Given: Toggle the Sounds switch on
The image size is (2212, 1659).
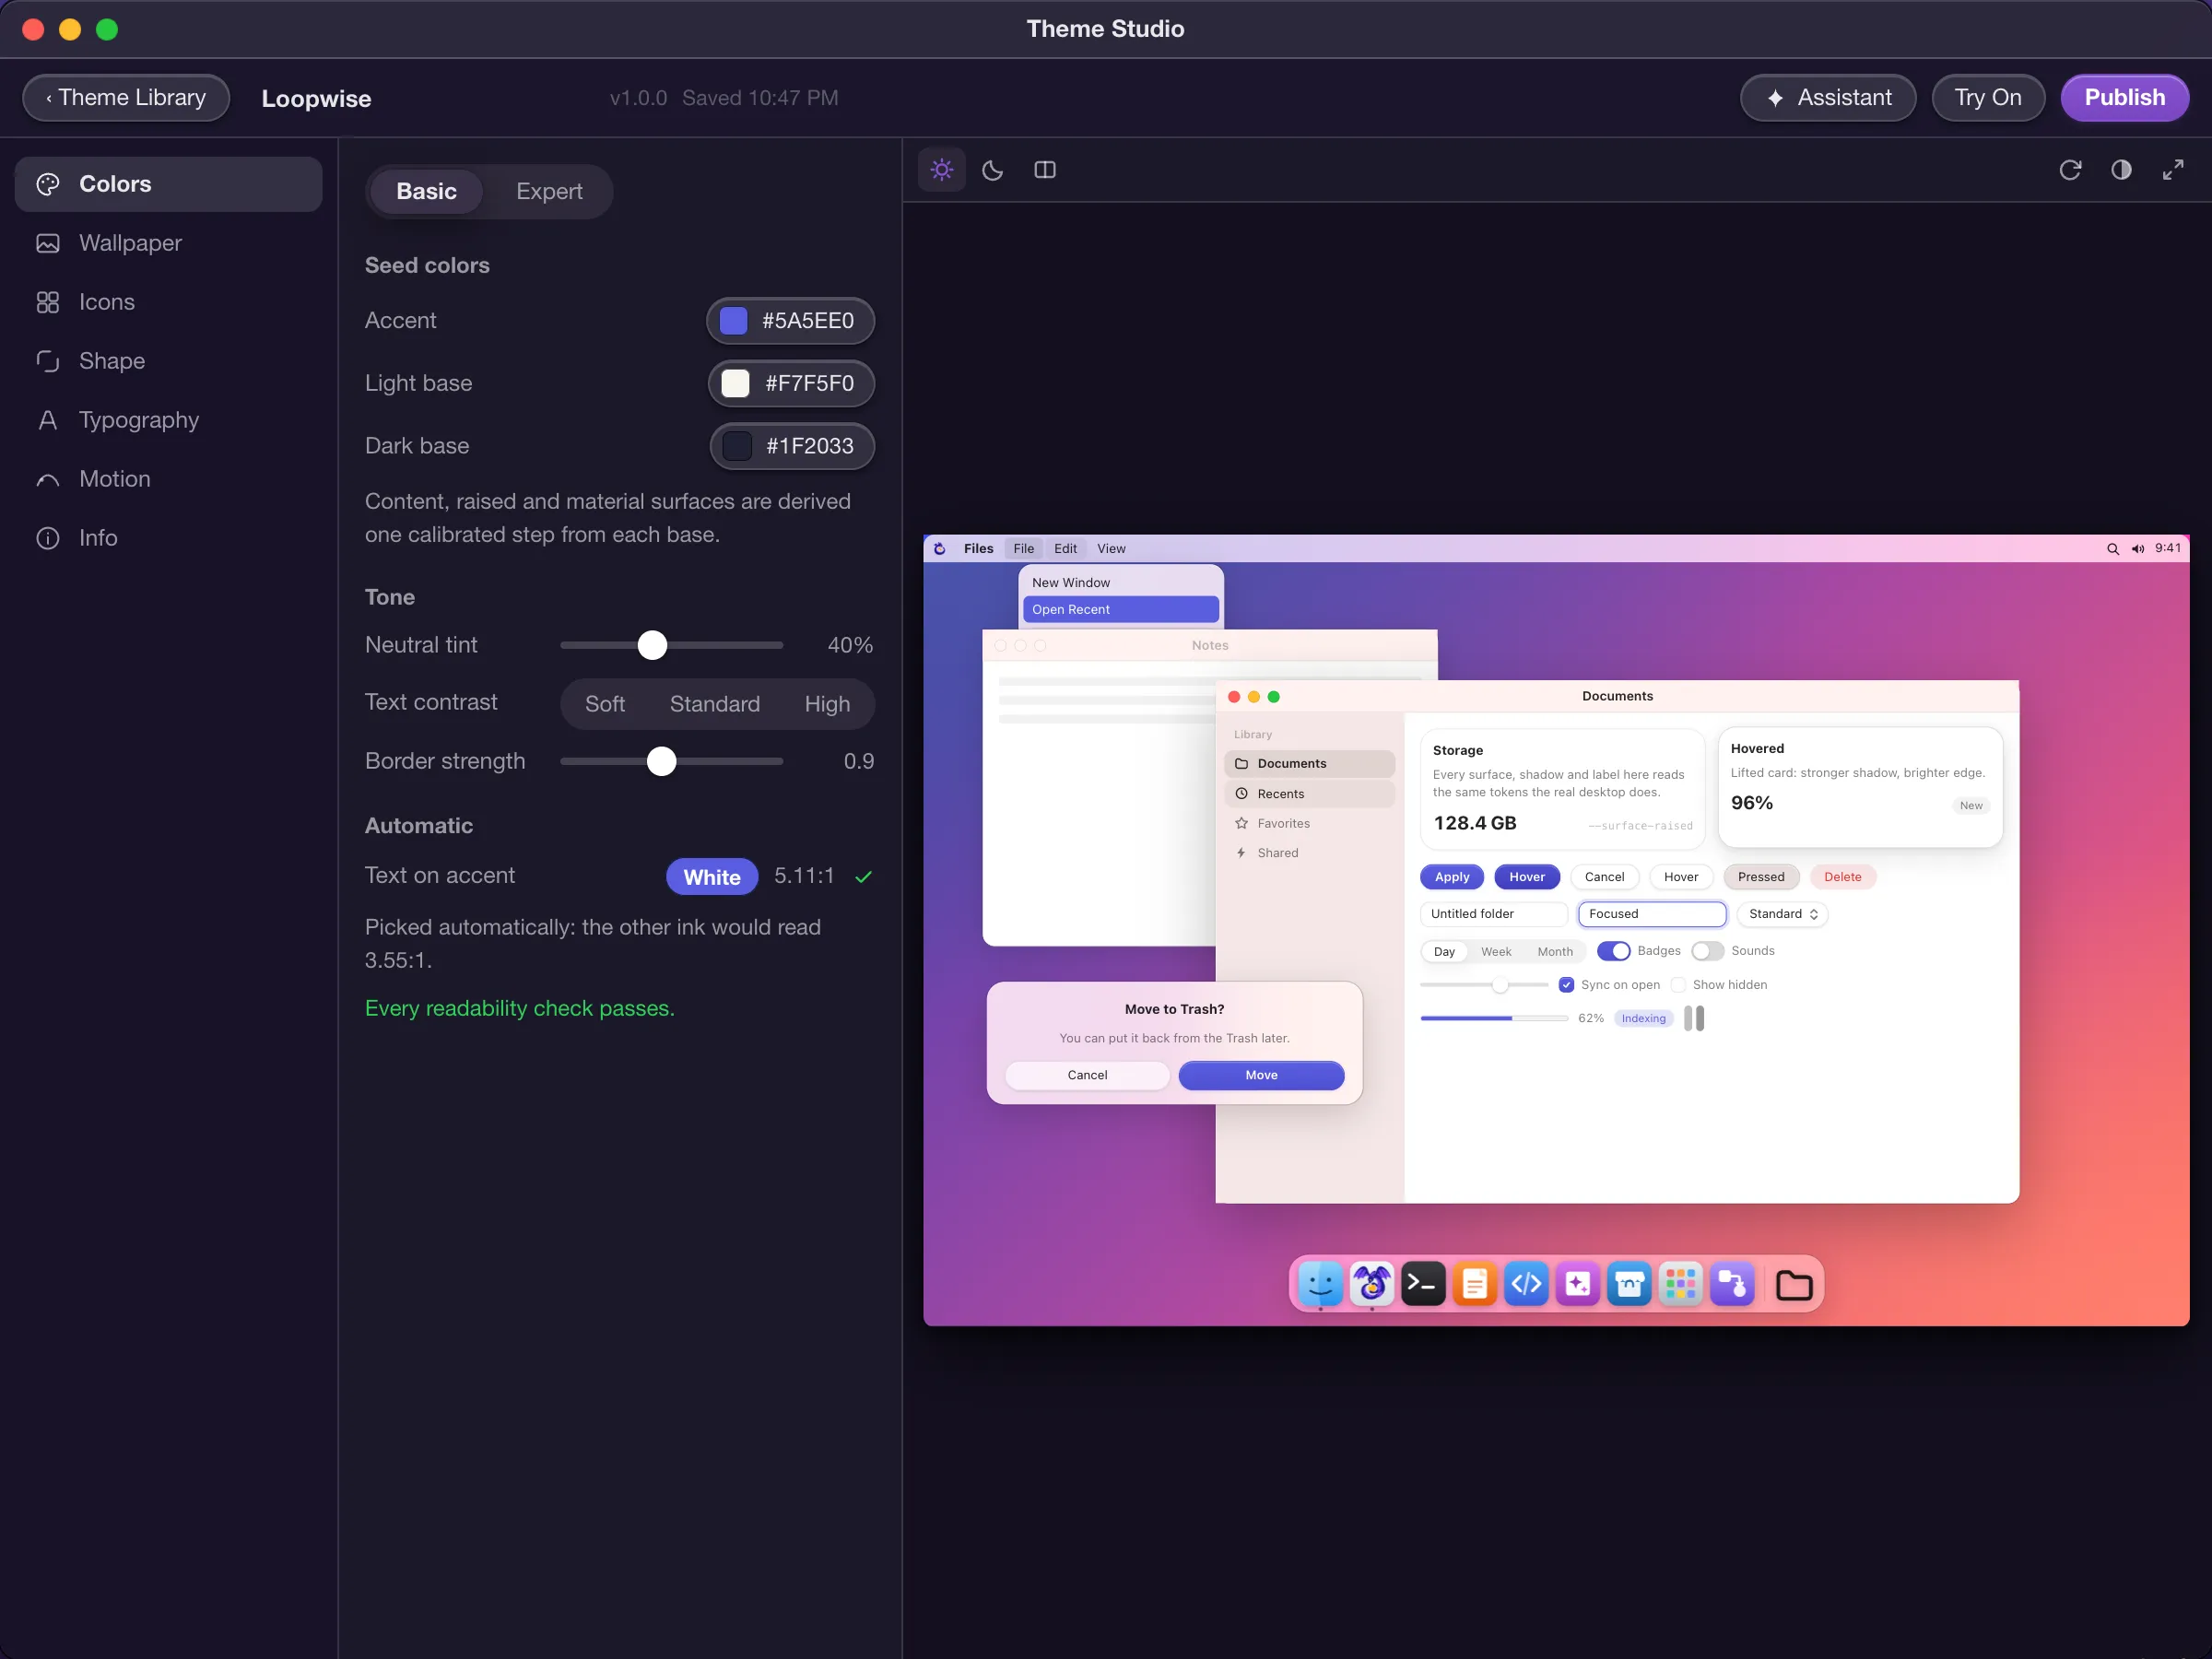Looking at the screenshot, I should [1707, 951].
